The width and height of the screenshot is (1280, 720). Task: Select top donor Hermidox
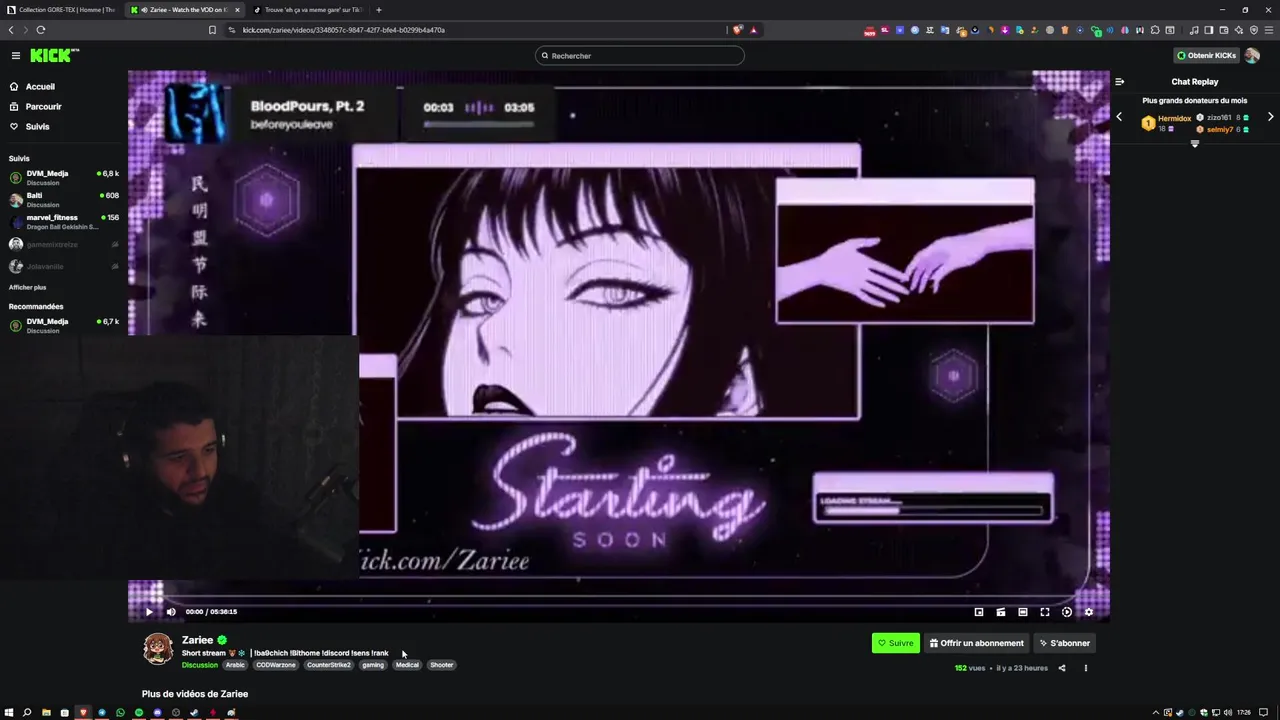(1167, 123)
